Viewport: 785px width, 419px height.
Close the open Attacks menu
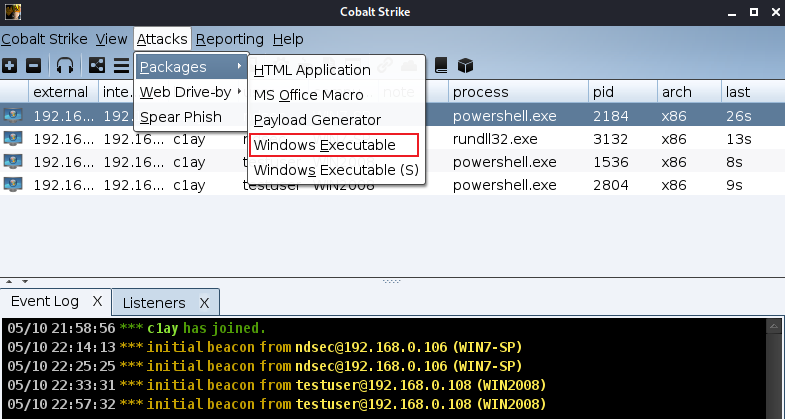[162, 39]
